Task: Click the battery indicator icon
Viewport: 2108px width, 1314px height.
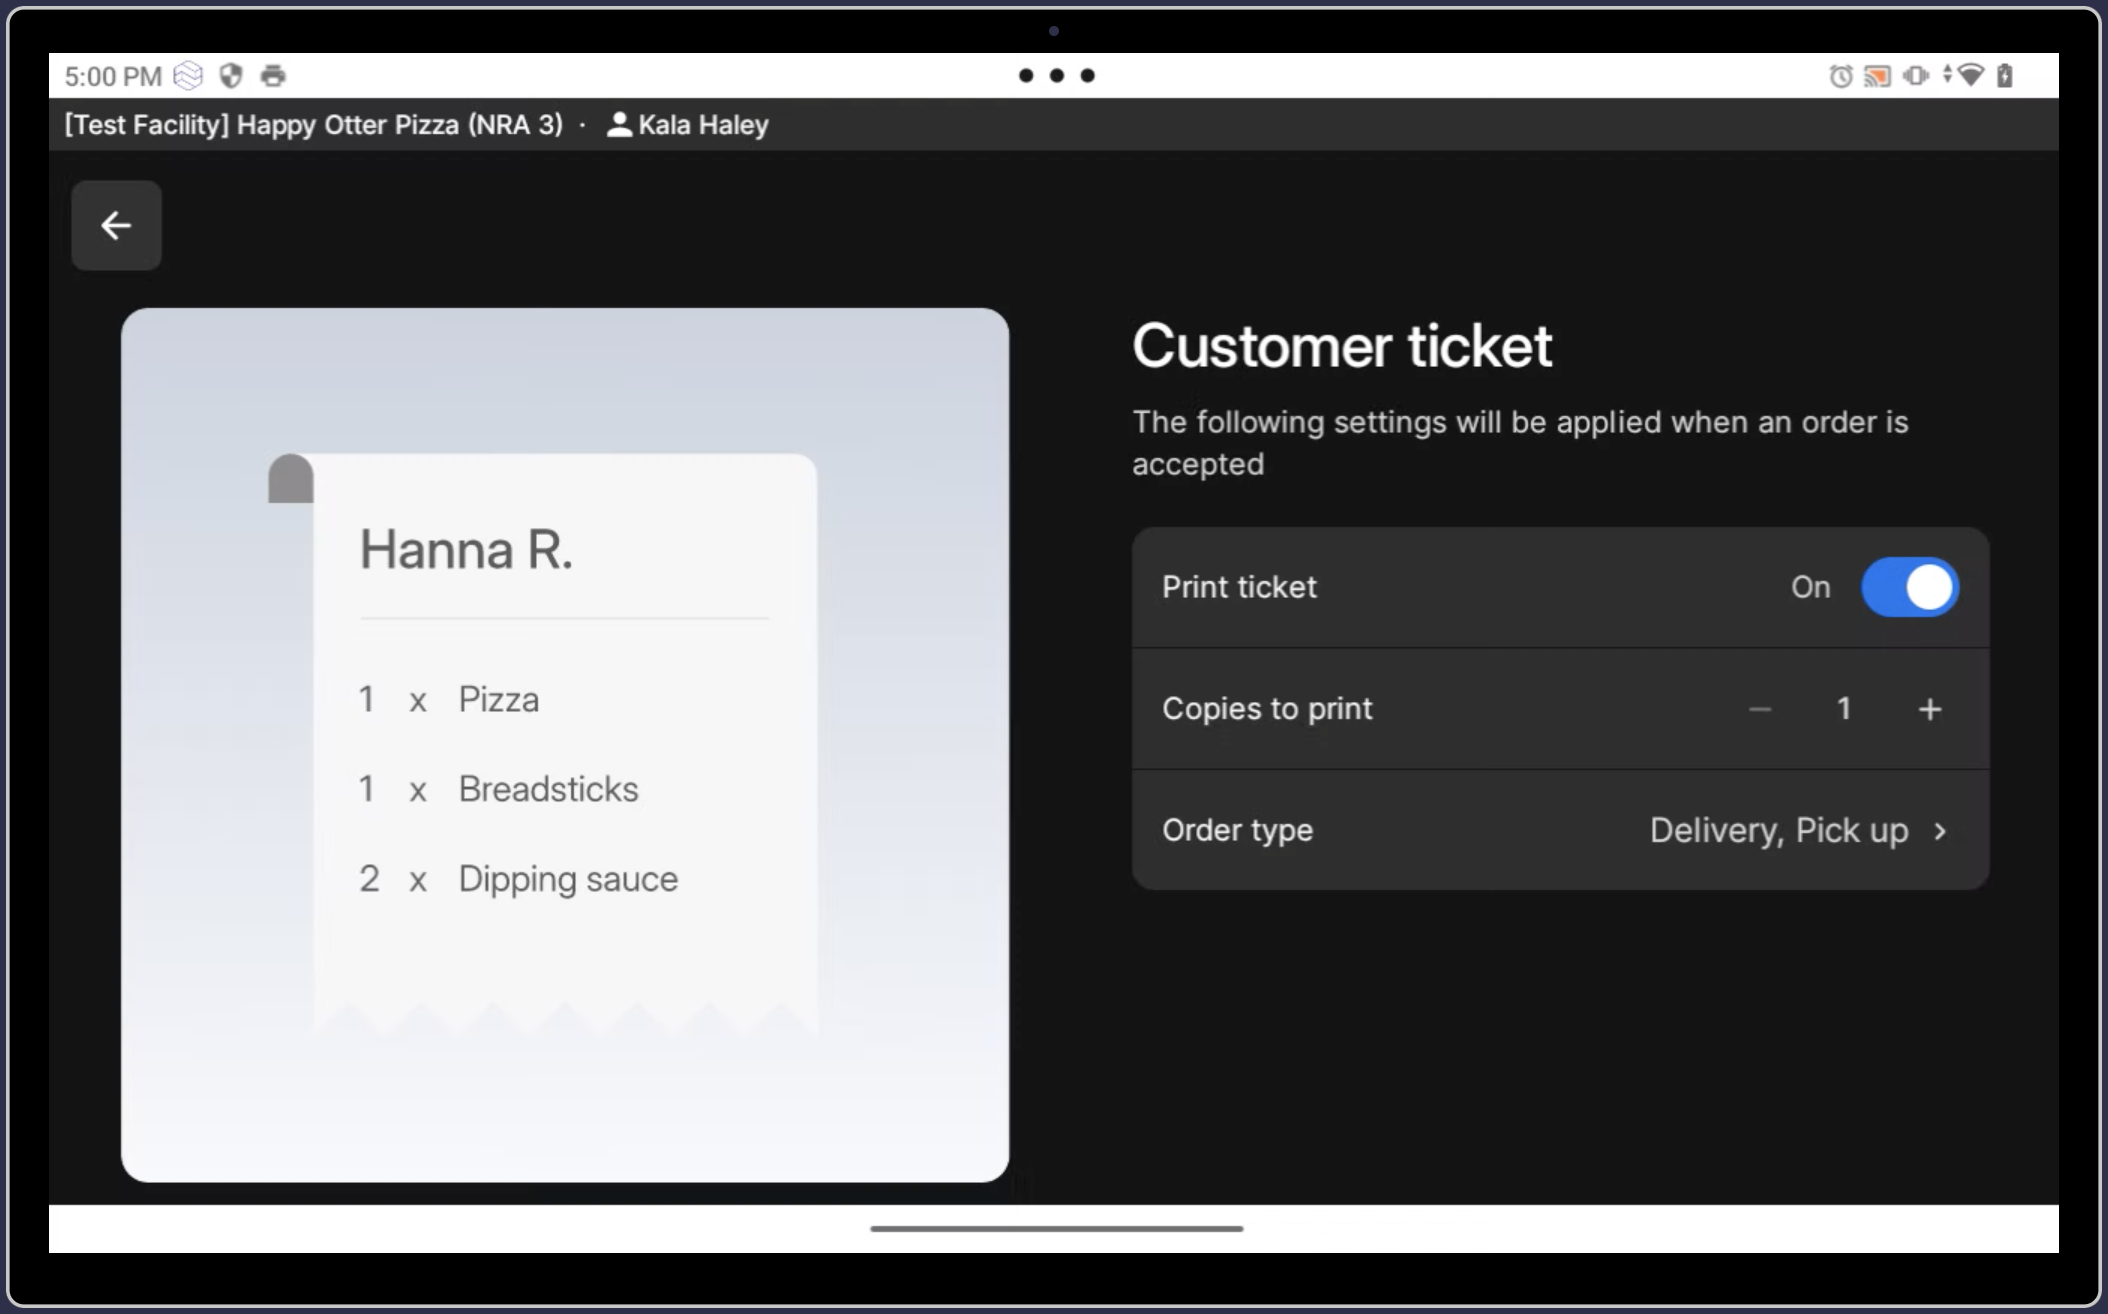Action: [x=2002, y=75]
